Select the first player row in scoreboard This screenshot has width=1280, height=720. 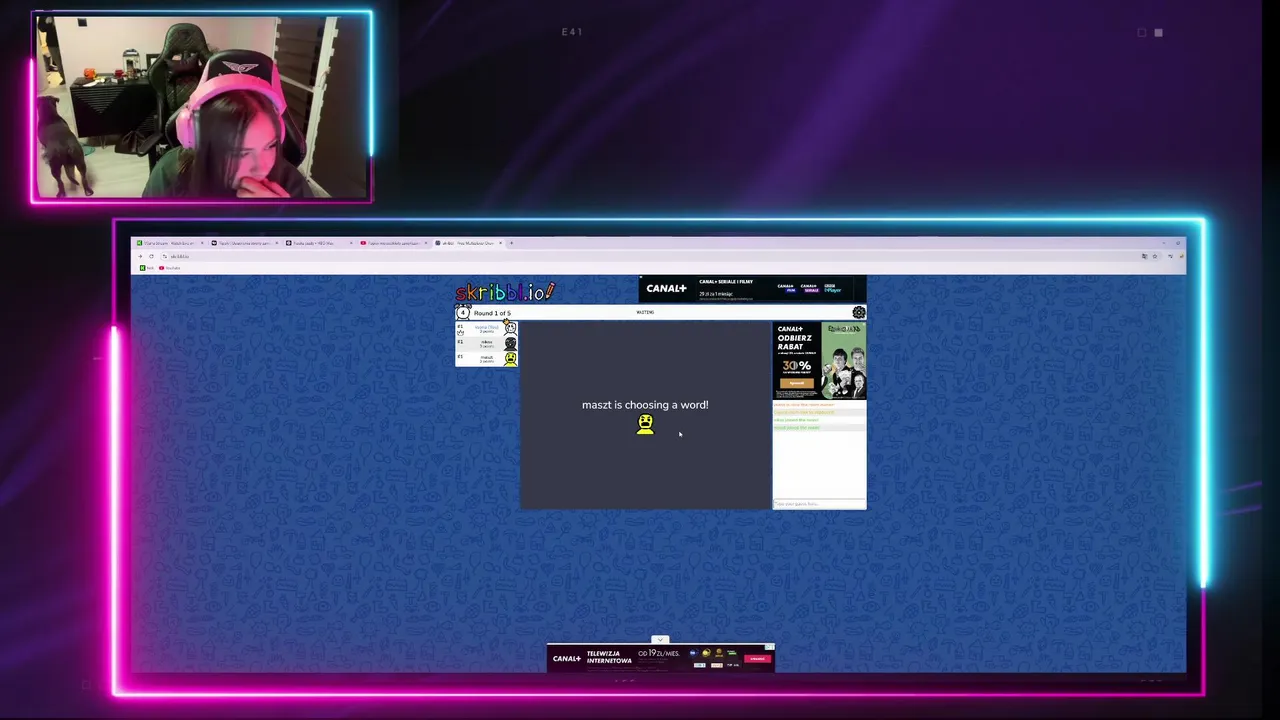tap(487, 328)
